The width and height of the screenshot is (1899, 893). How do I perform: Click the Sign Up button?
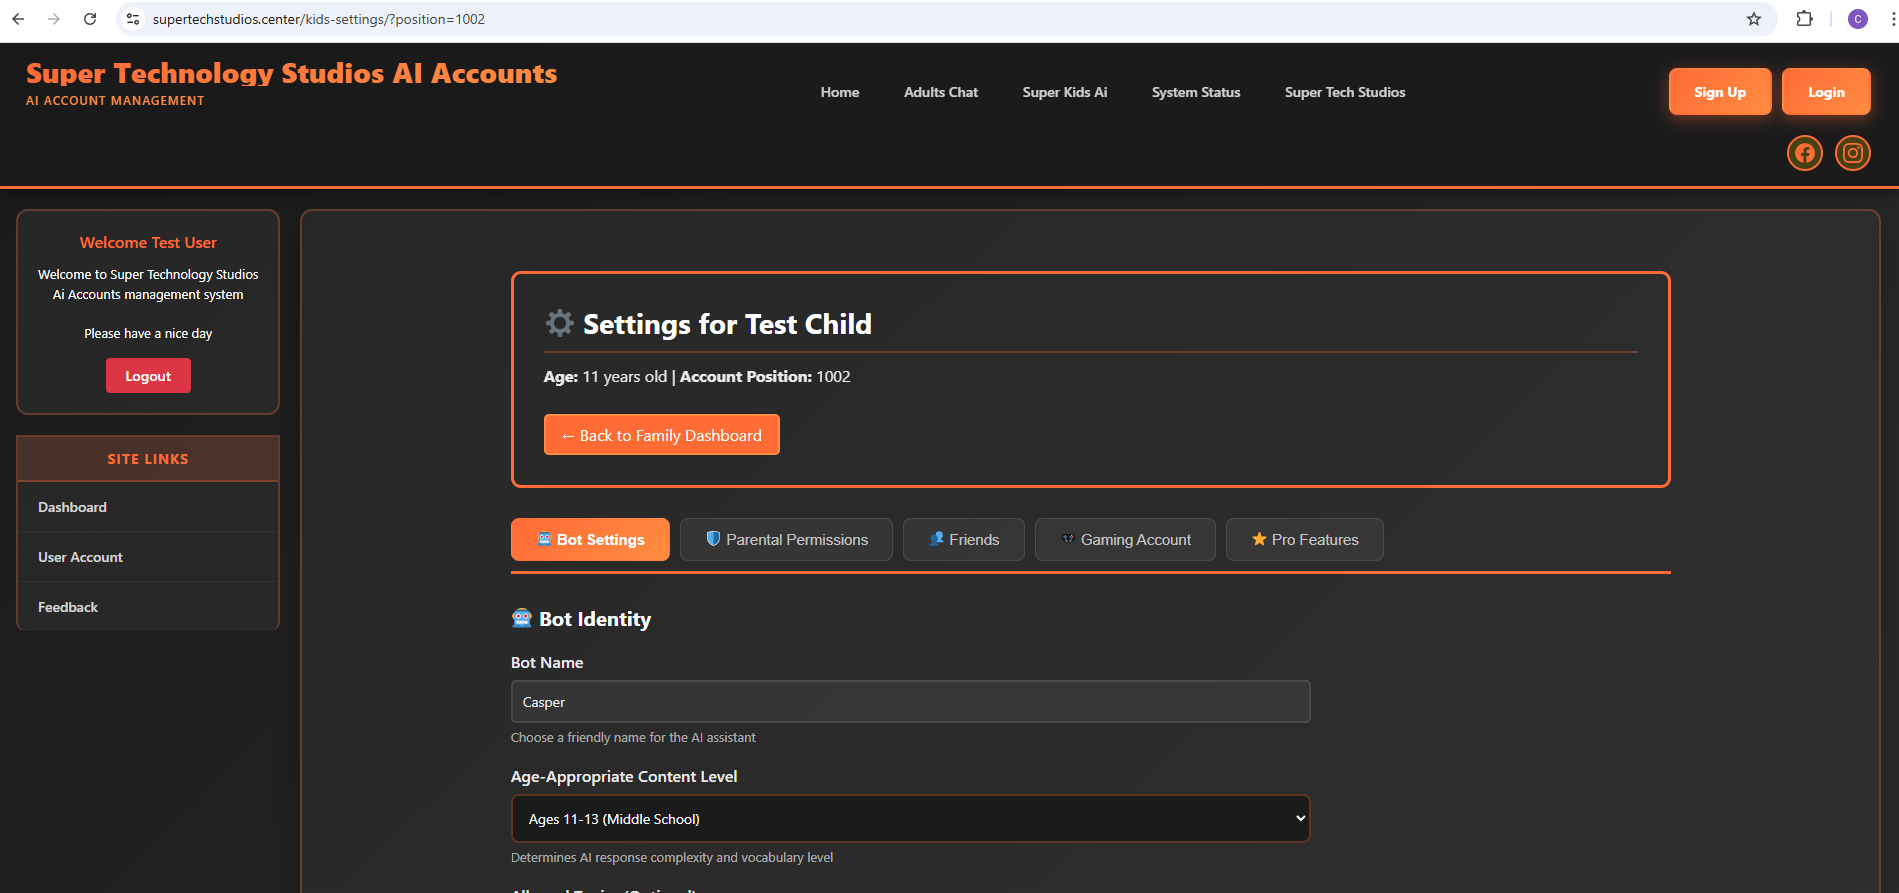point(1720,92)
